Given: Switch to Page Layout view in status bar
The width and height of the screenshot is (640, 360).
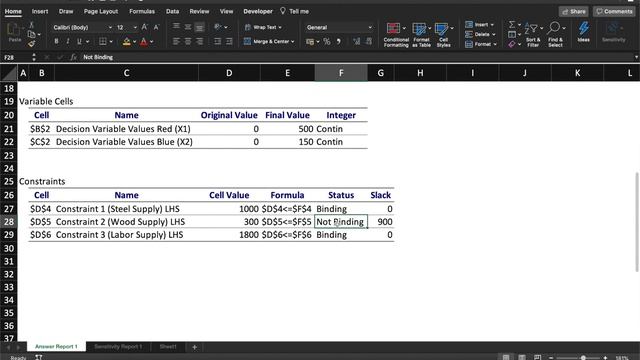Looking at the screenshot, I should (x=522, y=358).
